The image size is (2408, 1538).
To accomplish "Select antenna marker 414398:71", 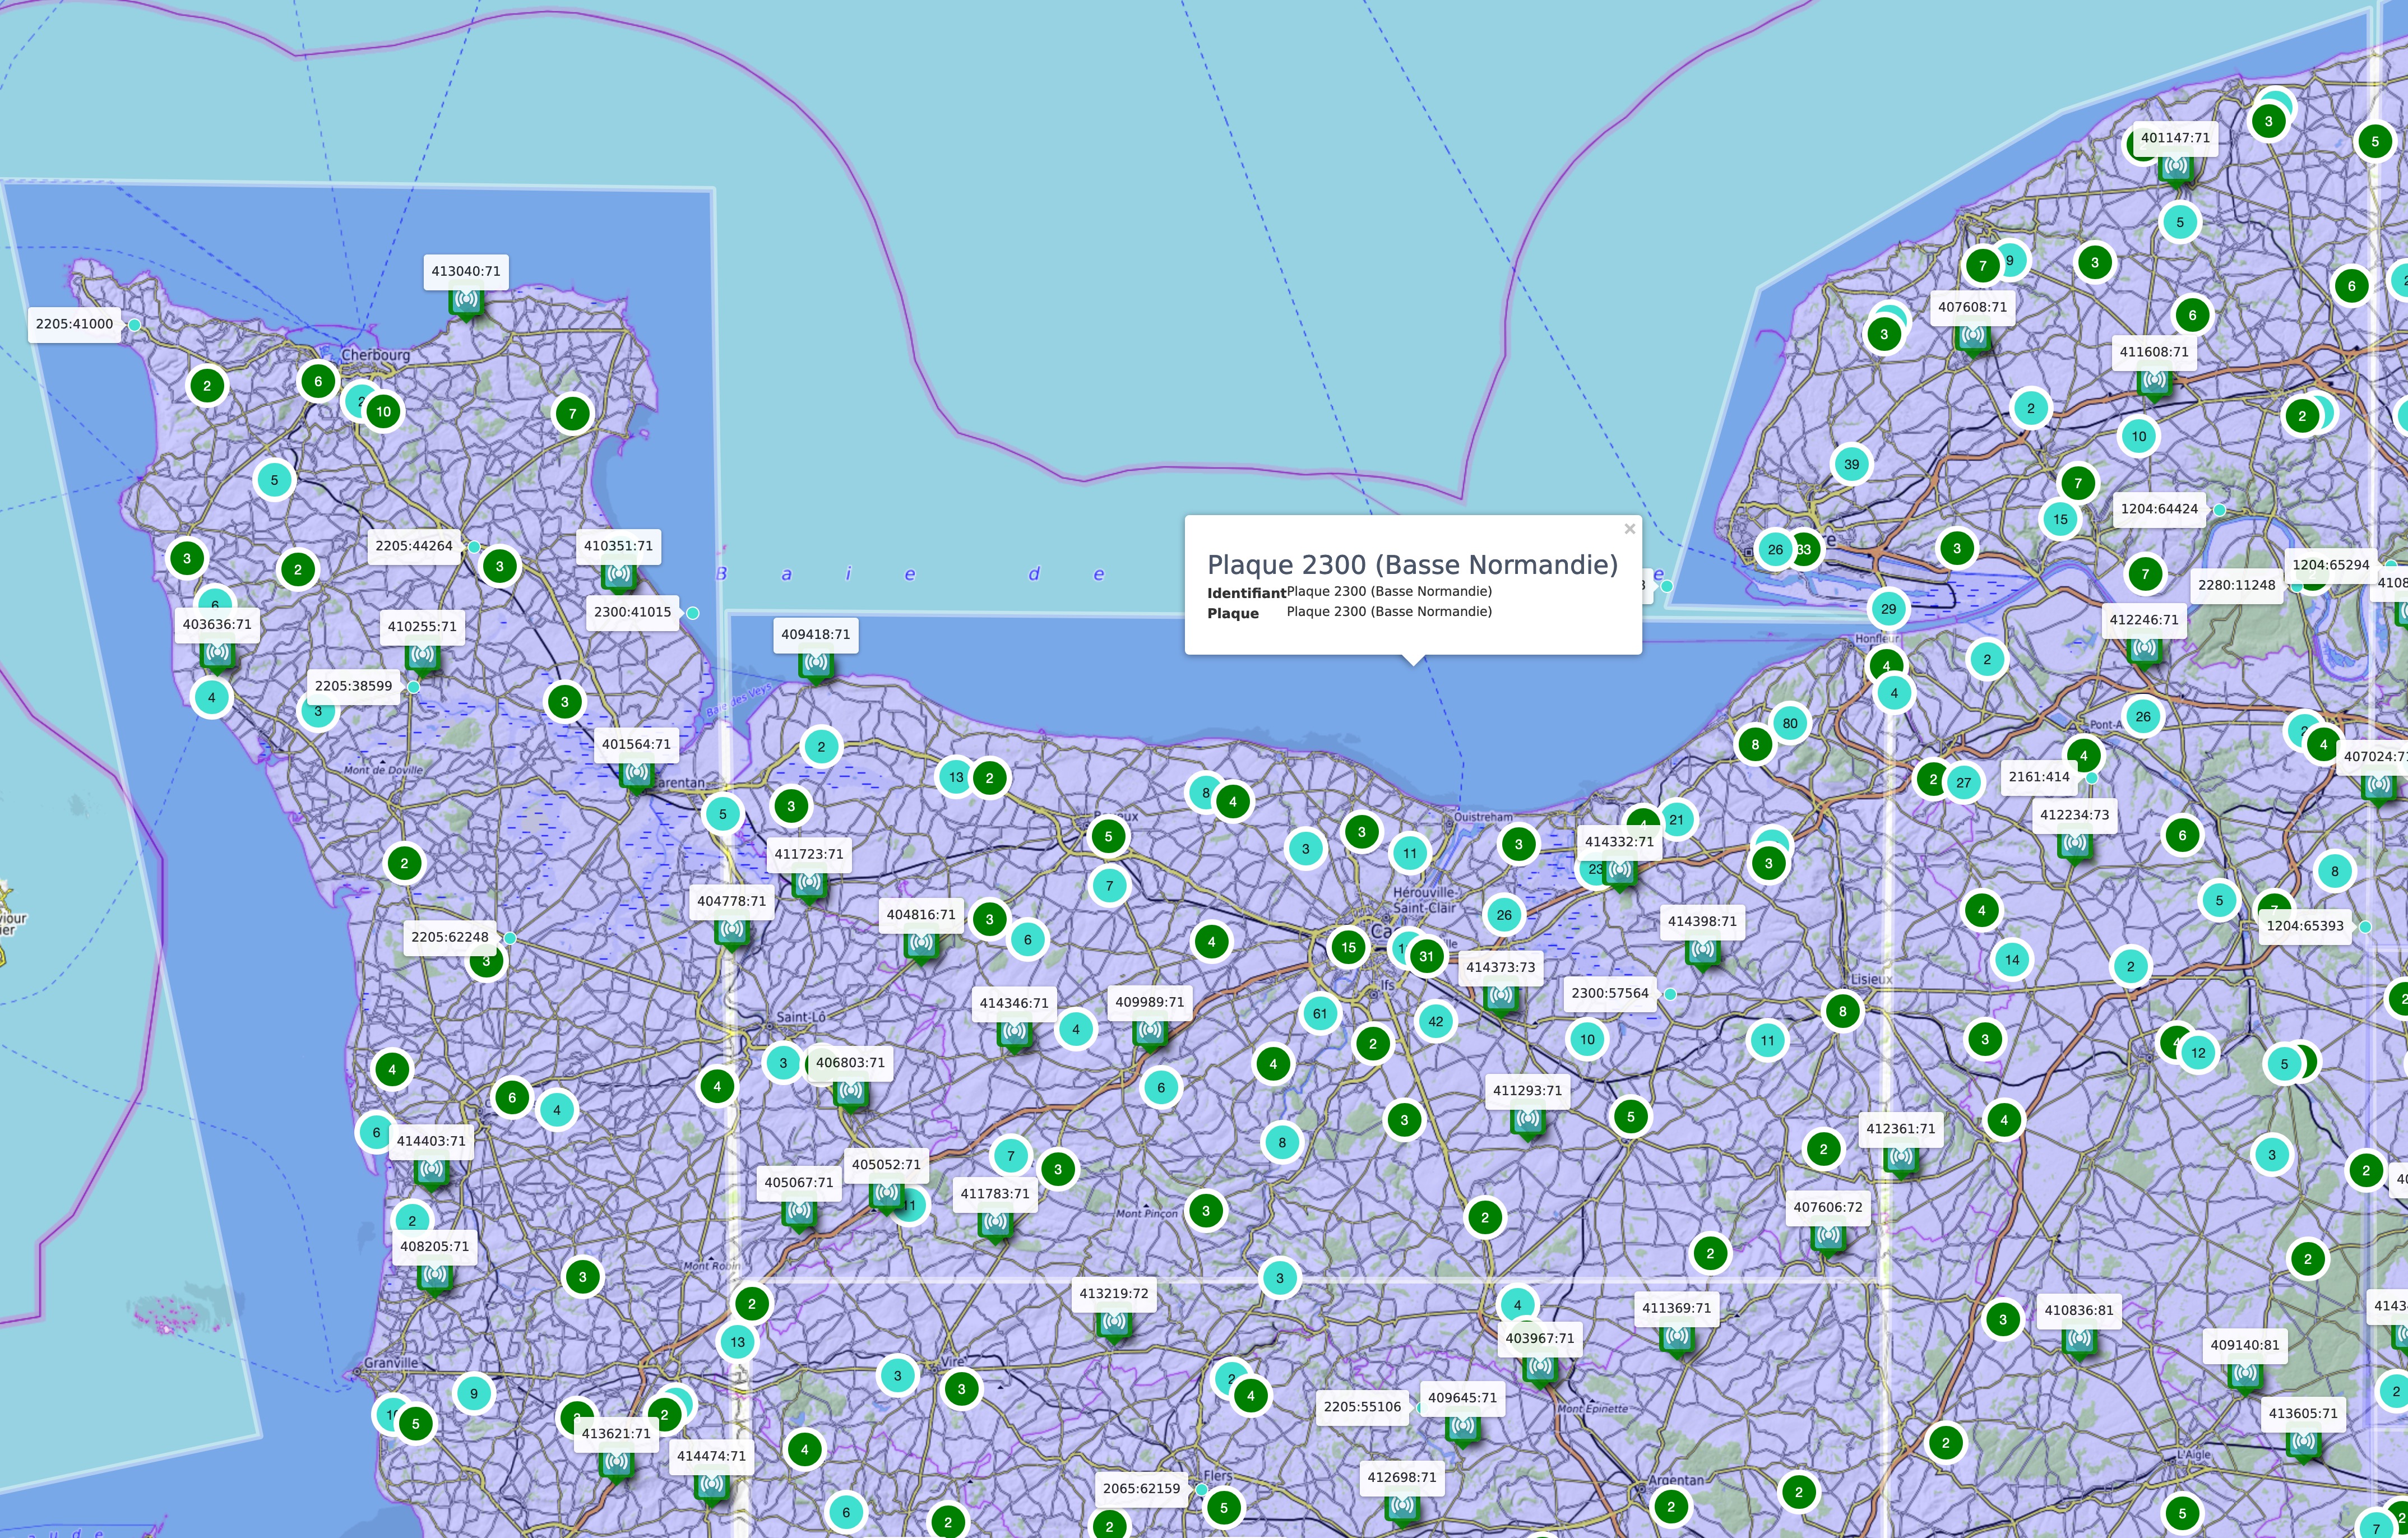I will coord(1702,952).
